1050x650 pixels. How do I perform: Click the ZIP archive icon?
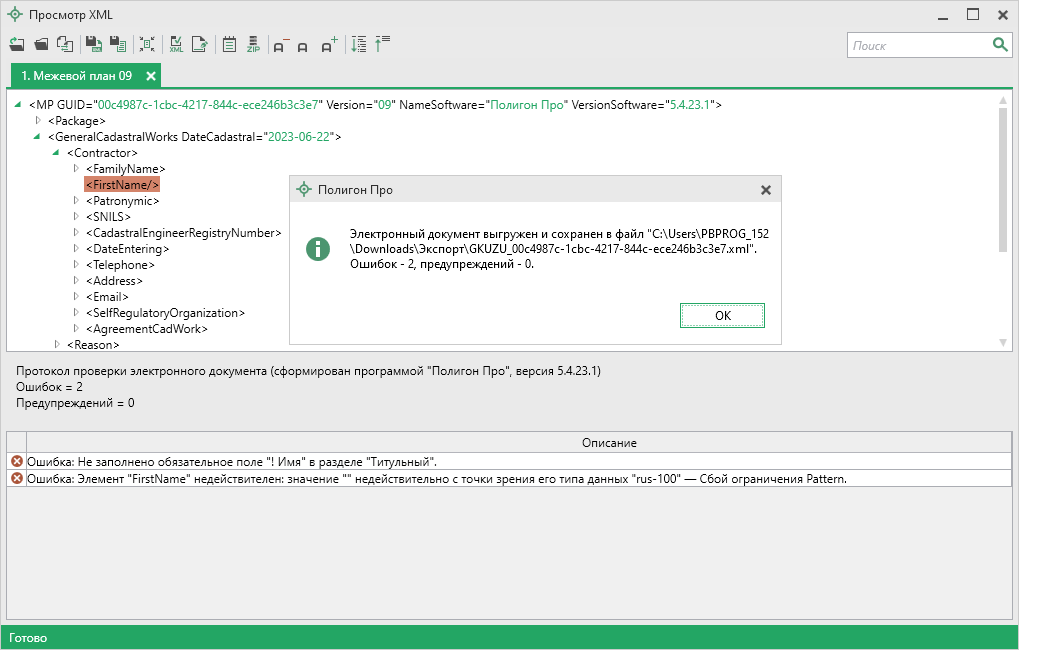253,44
